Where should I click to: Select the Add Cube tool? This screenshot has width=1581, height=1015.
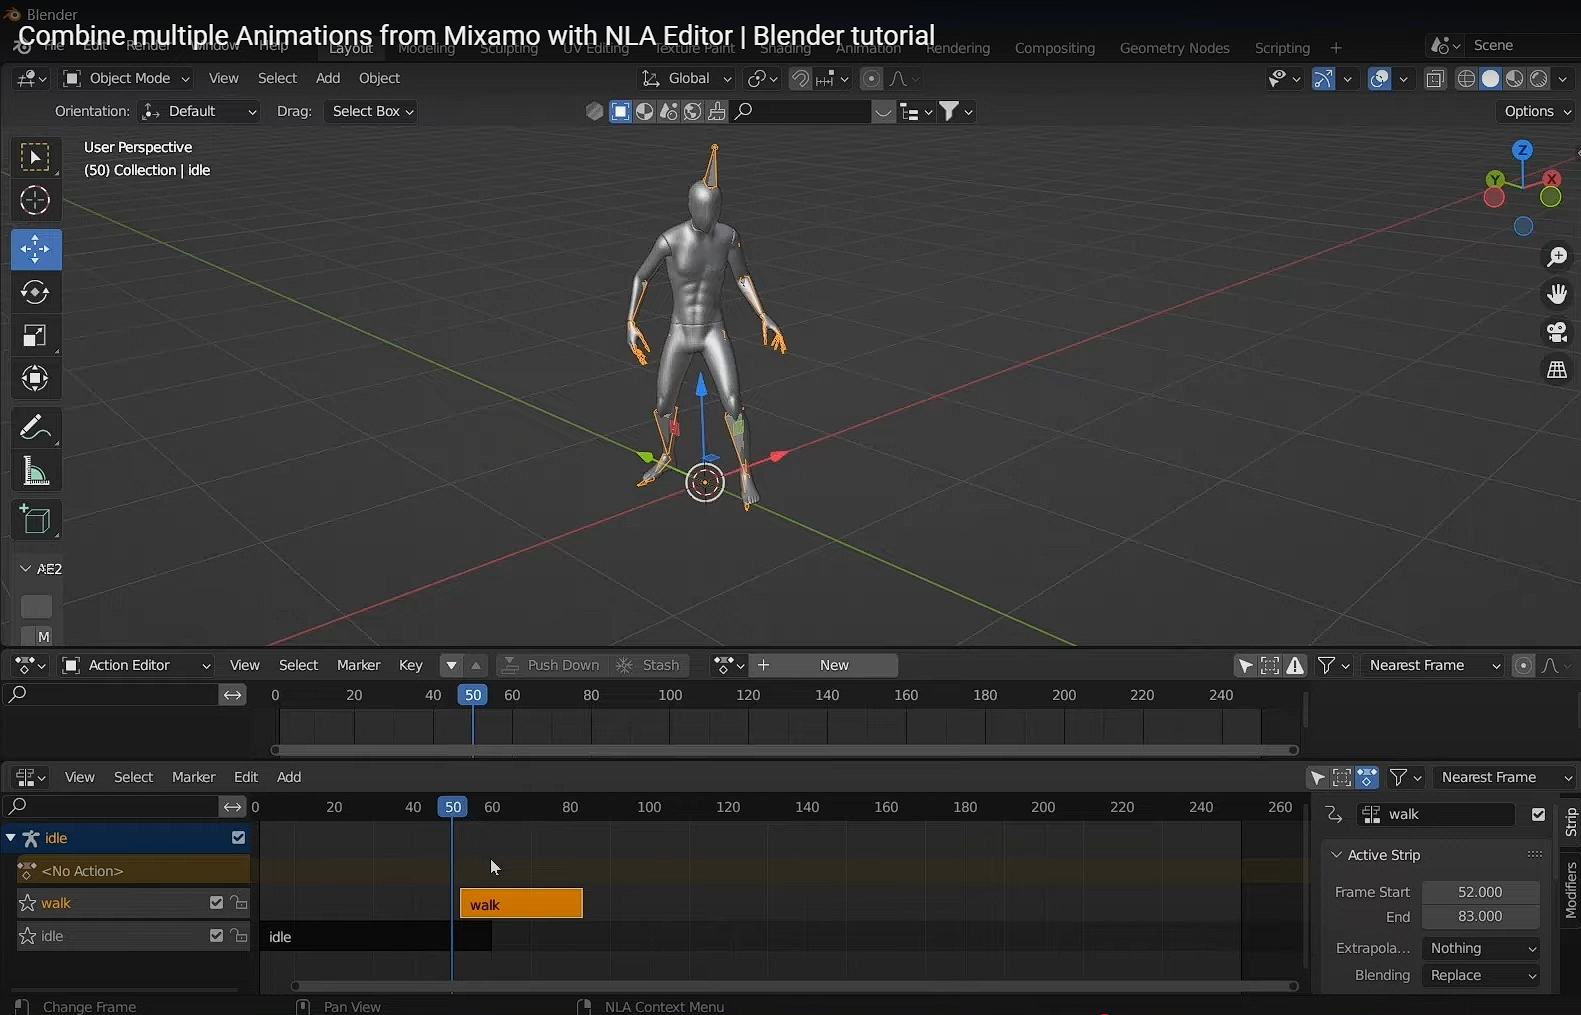[x=36, y=520]
